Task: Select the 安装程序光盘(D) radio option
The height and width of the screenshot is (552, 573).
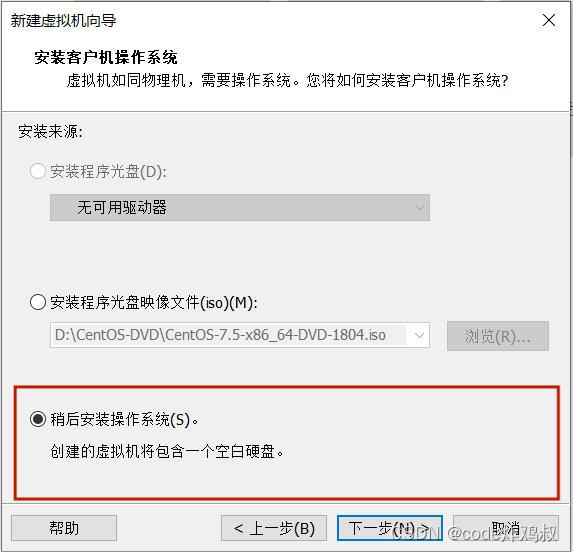Action: [x=38, y=171]
